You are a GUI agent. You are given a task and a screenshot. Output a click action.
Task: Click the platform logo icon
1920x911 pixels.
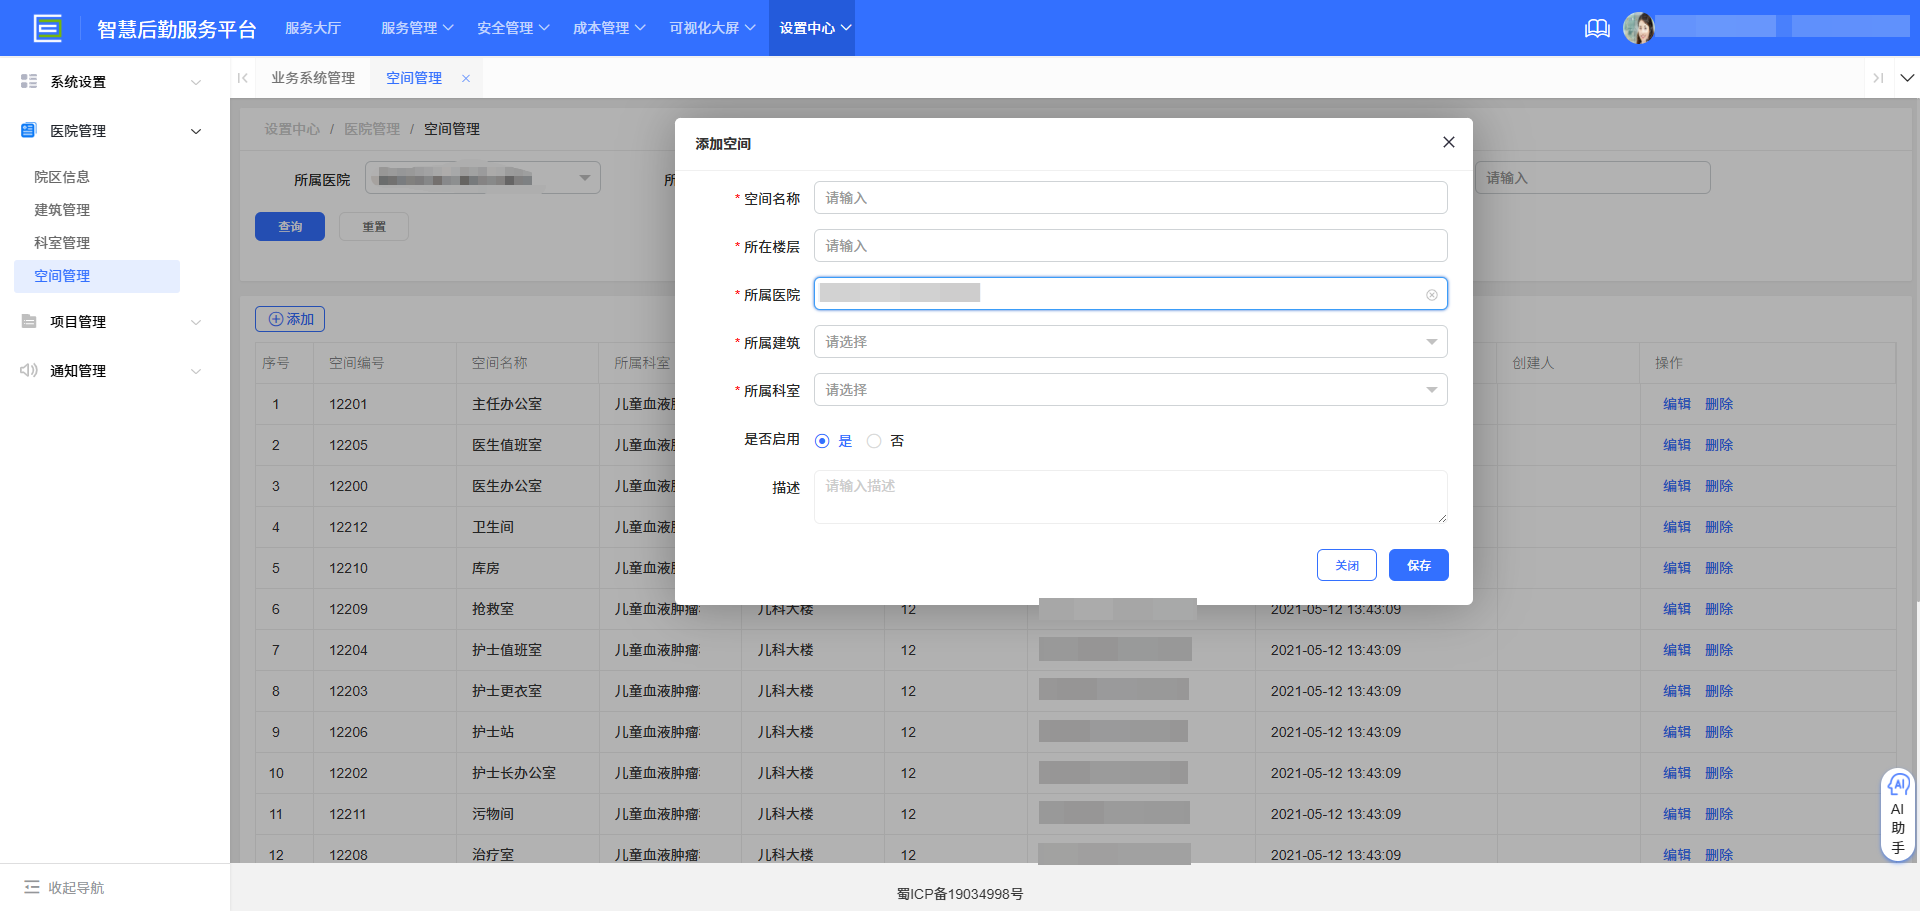(x=47, y=28)
